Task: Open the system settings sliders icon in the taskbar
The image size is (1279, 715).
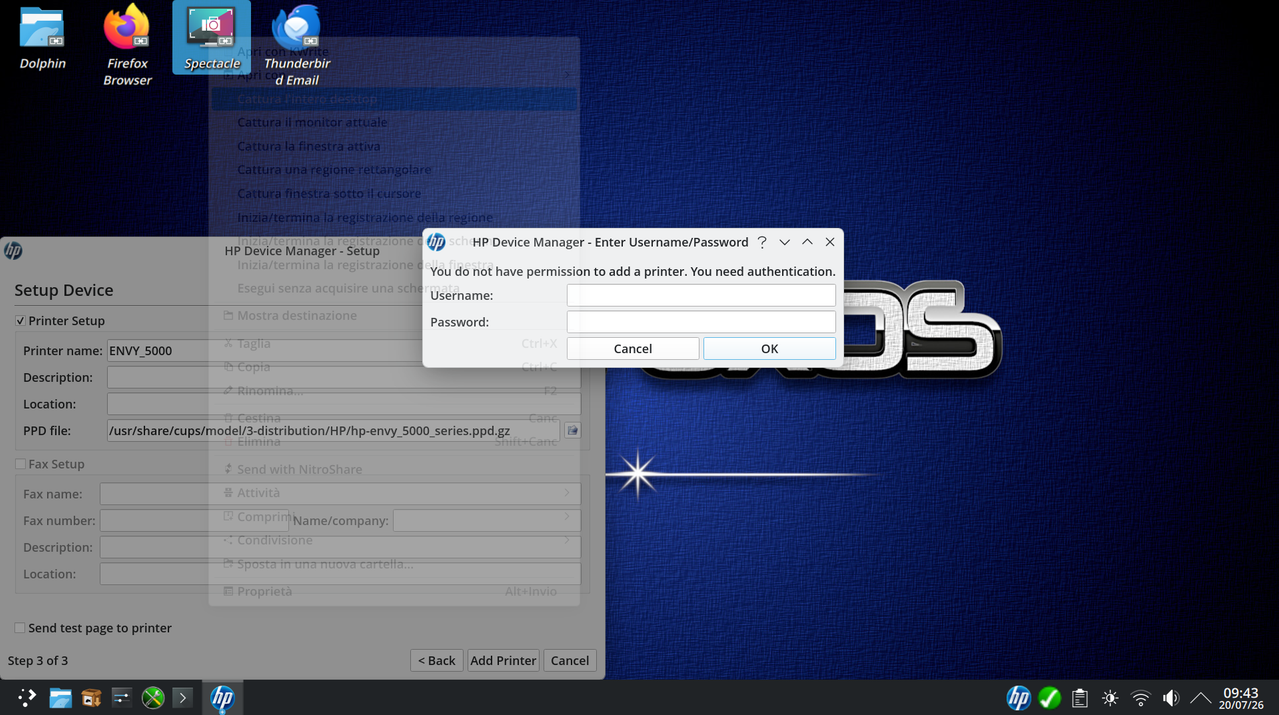Action: [x=121, y=698]
